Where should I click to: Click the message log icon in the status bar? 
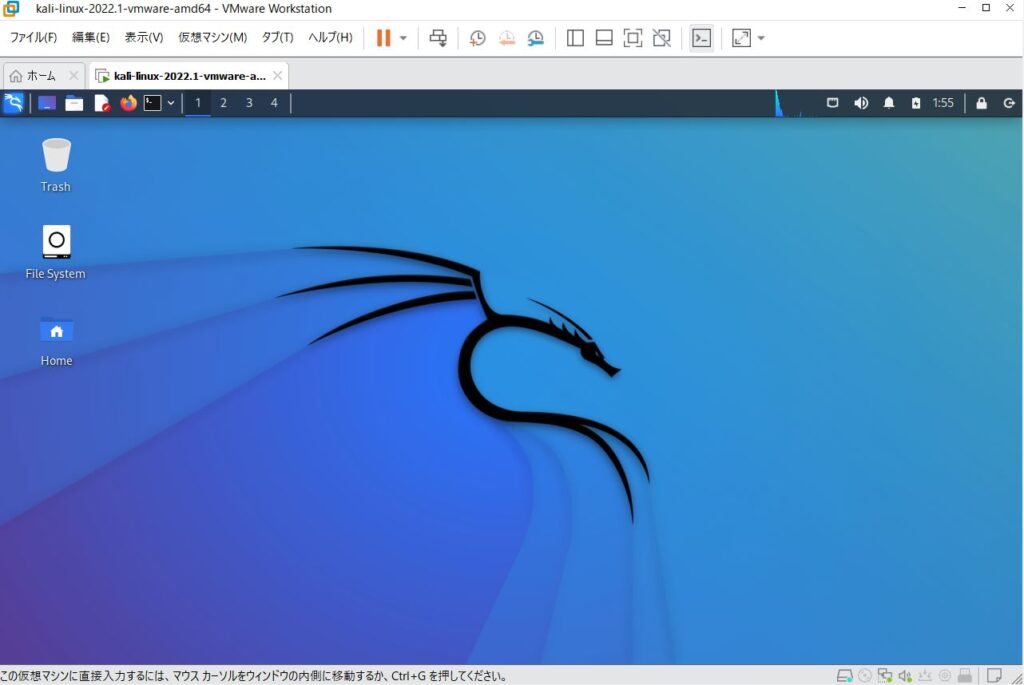(x=995, y=676)
